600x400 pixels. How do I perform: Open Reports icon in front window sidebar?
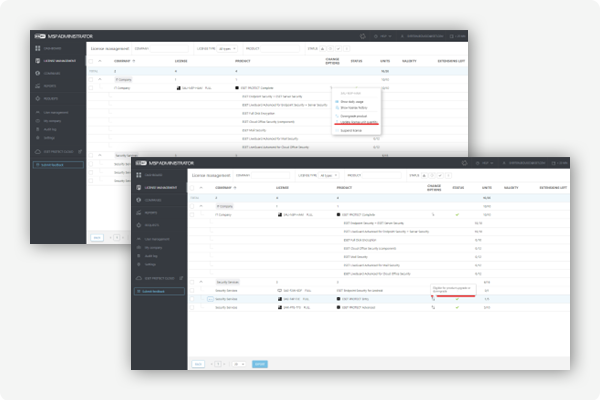coord(139,213)
